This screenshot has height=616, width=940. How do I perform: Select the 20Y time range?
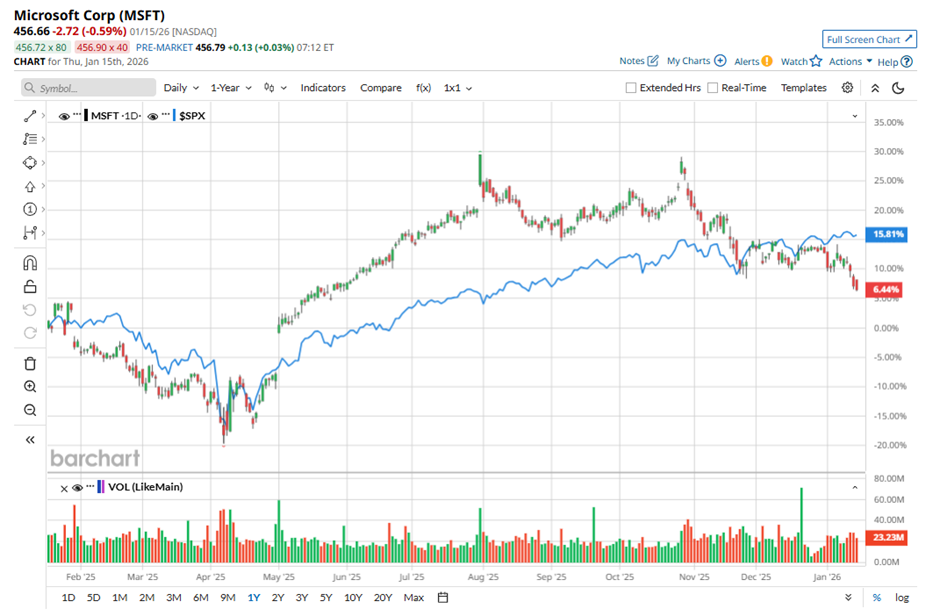point(382,597)
